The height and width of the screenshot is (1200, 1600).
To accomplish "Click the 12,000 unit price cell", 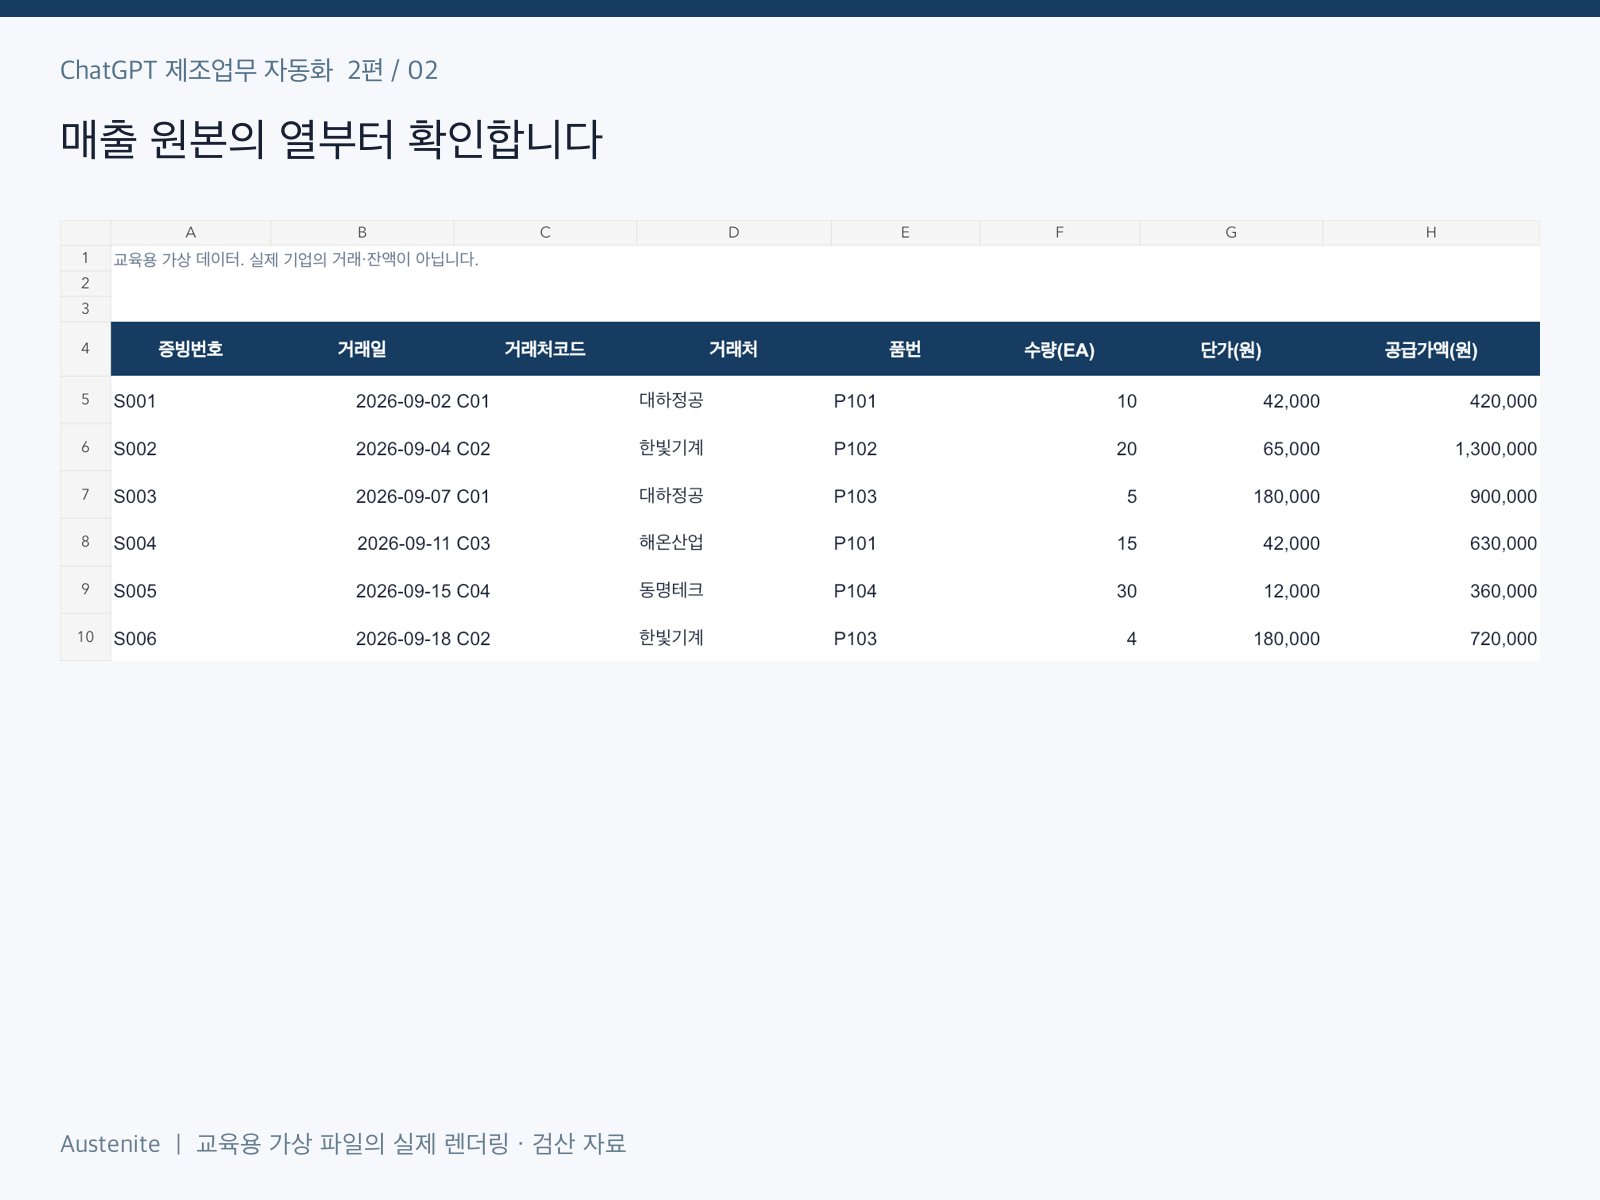I will pyautogui.click(x=1231, y=591).
